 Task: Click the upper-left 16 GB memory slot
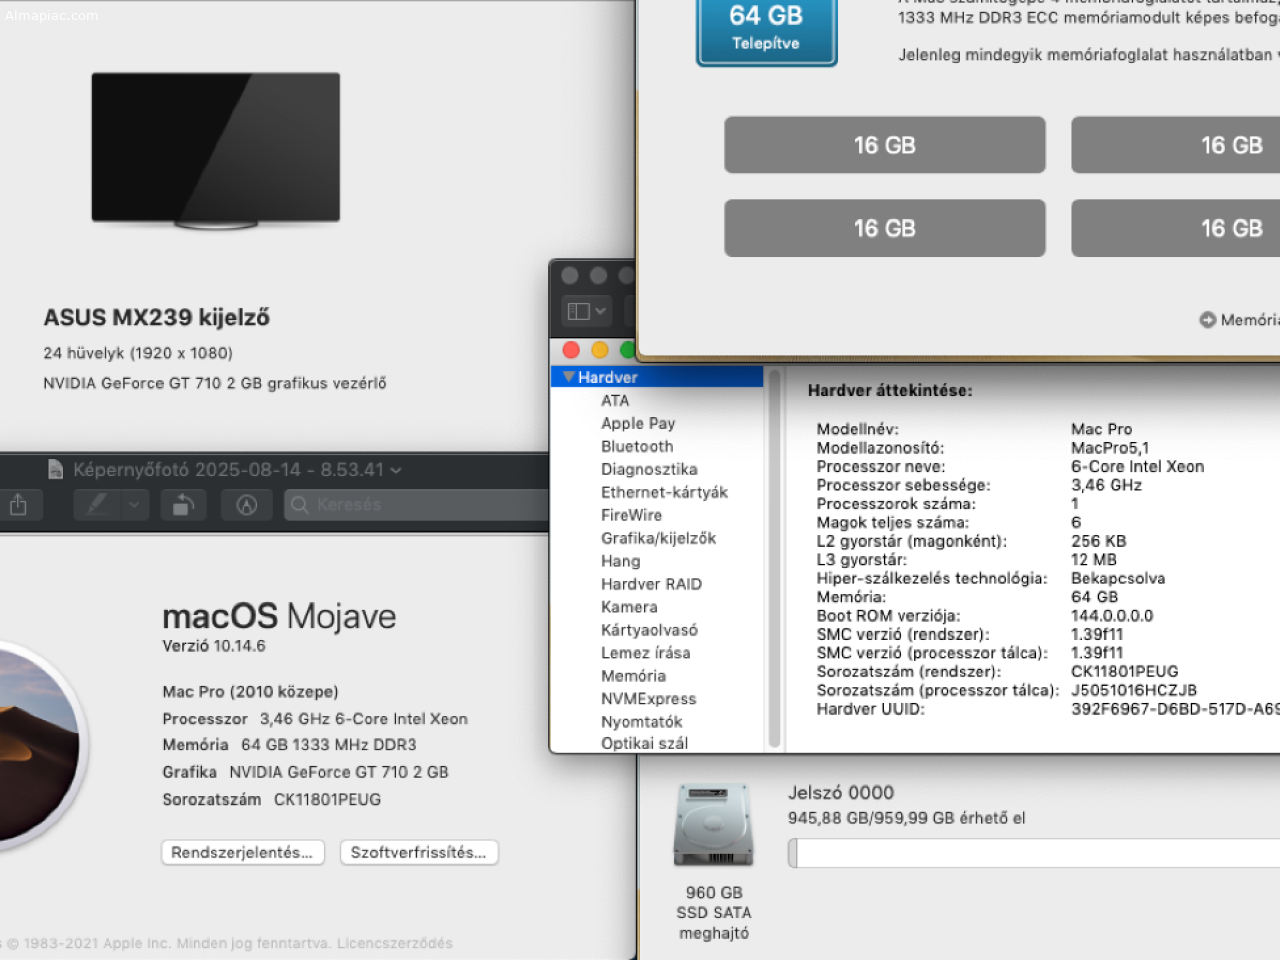[885, 145]
